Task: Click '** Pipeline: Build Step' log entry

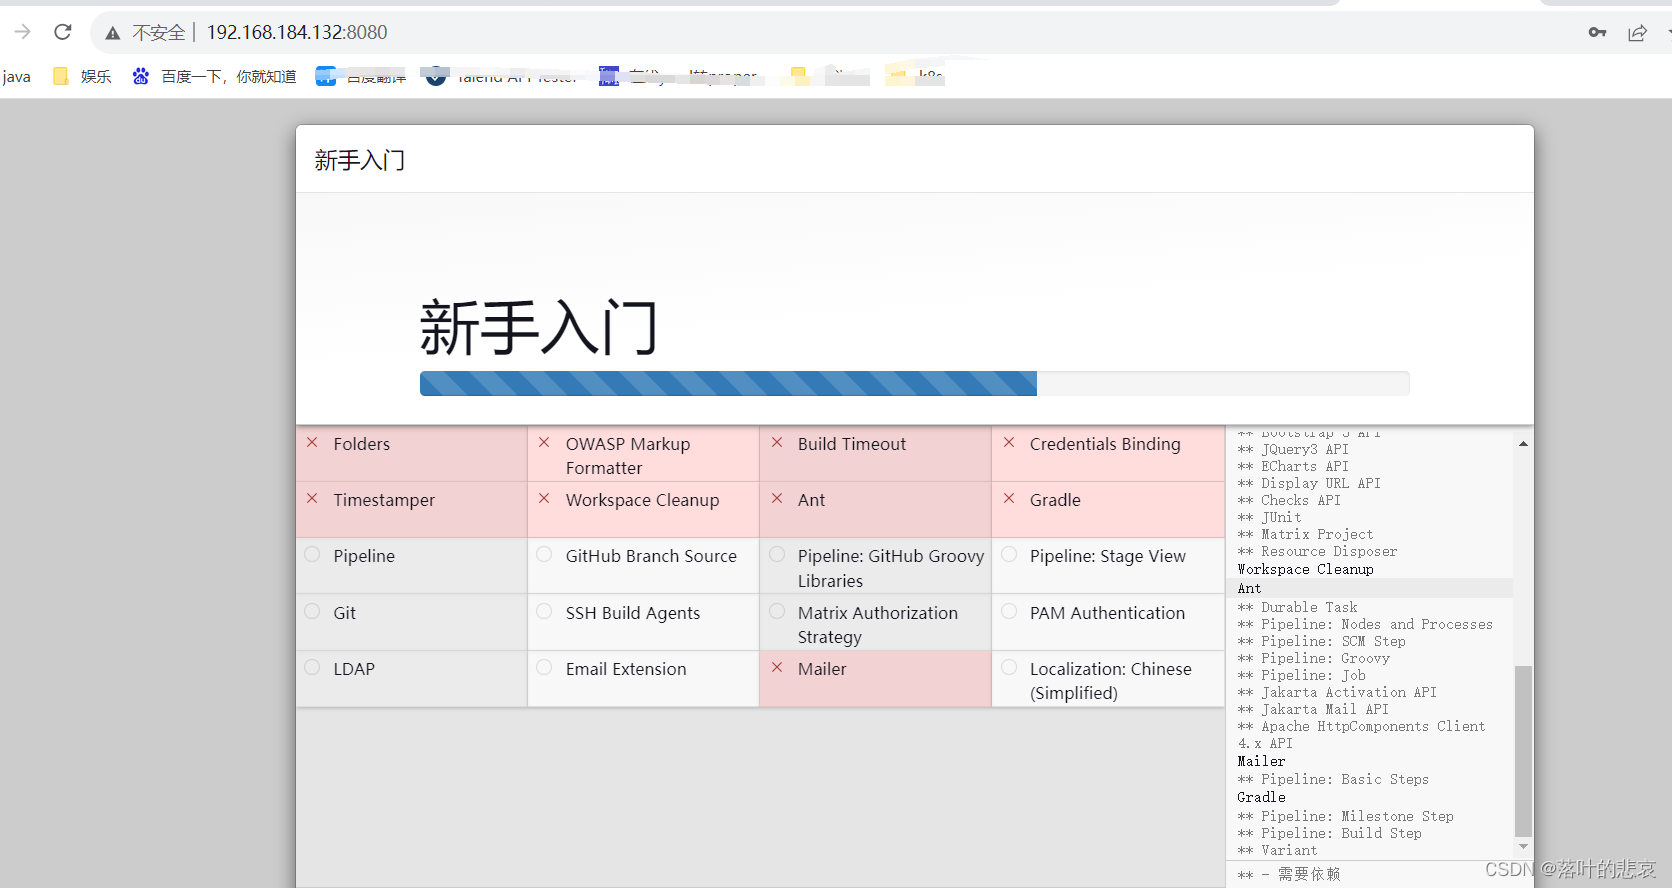Action: (x=1329, y=833)
